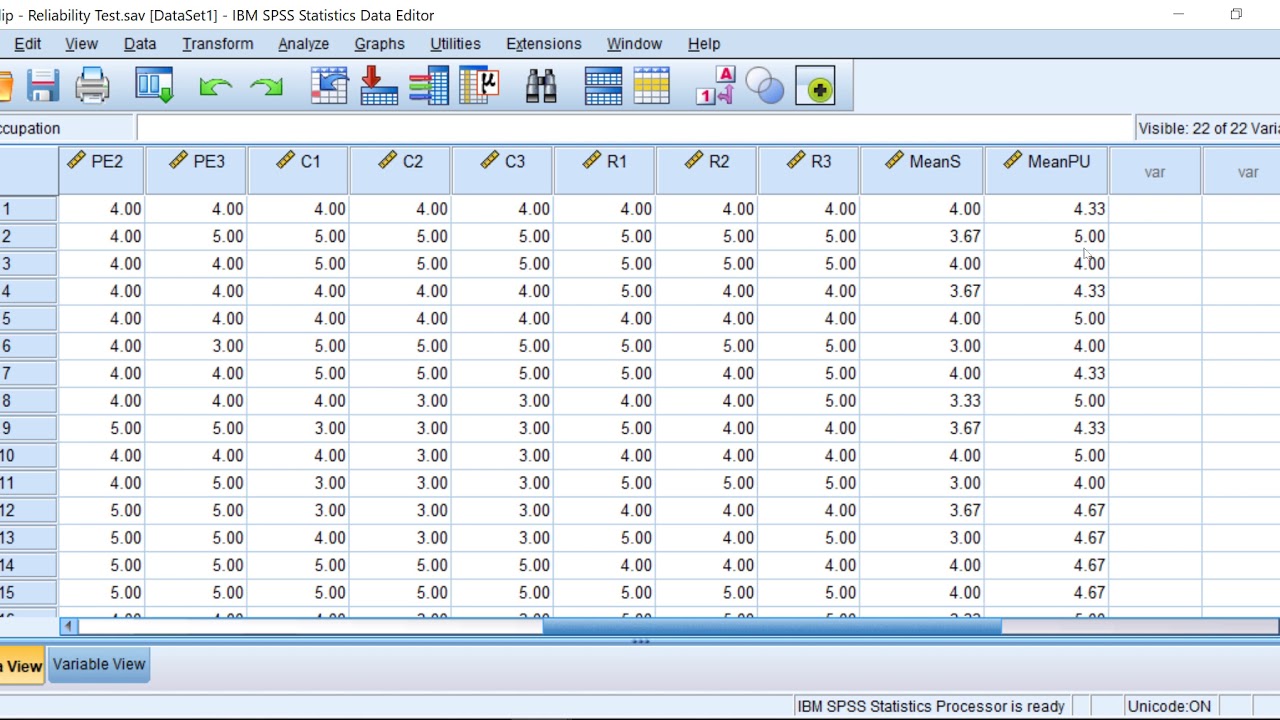Click the Unicode:ON status bar entry

click(1169, 706)
